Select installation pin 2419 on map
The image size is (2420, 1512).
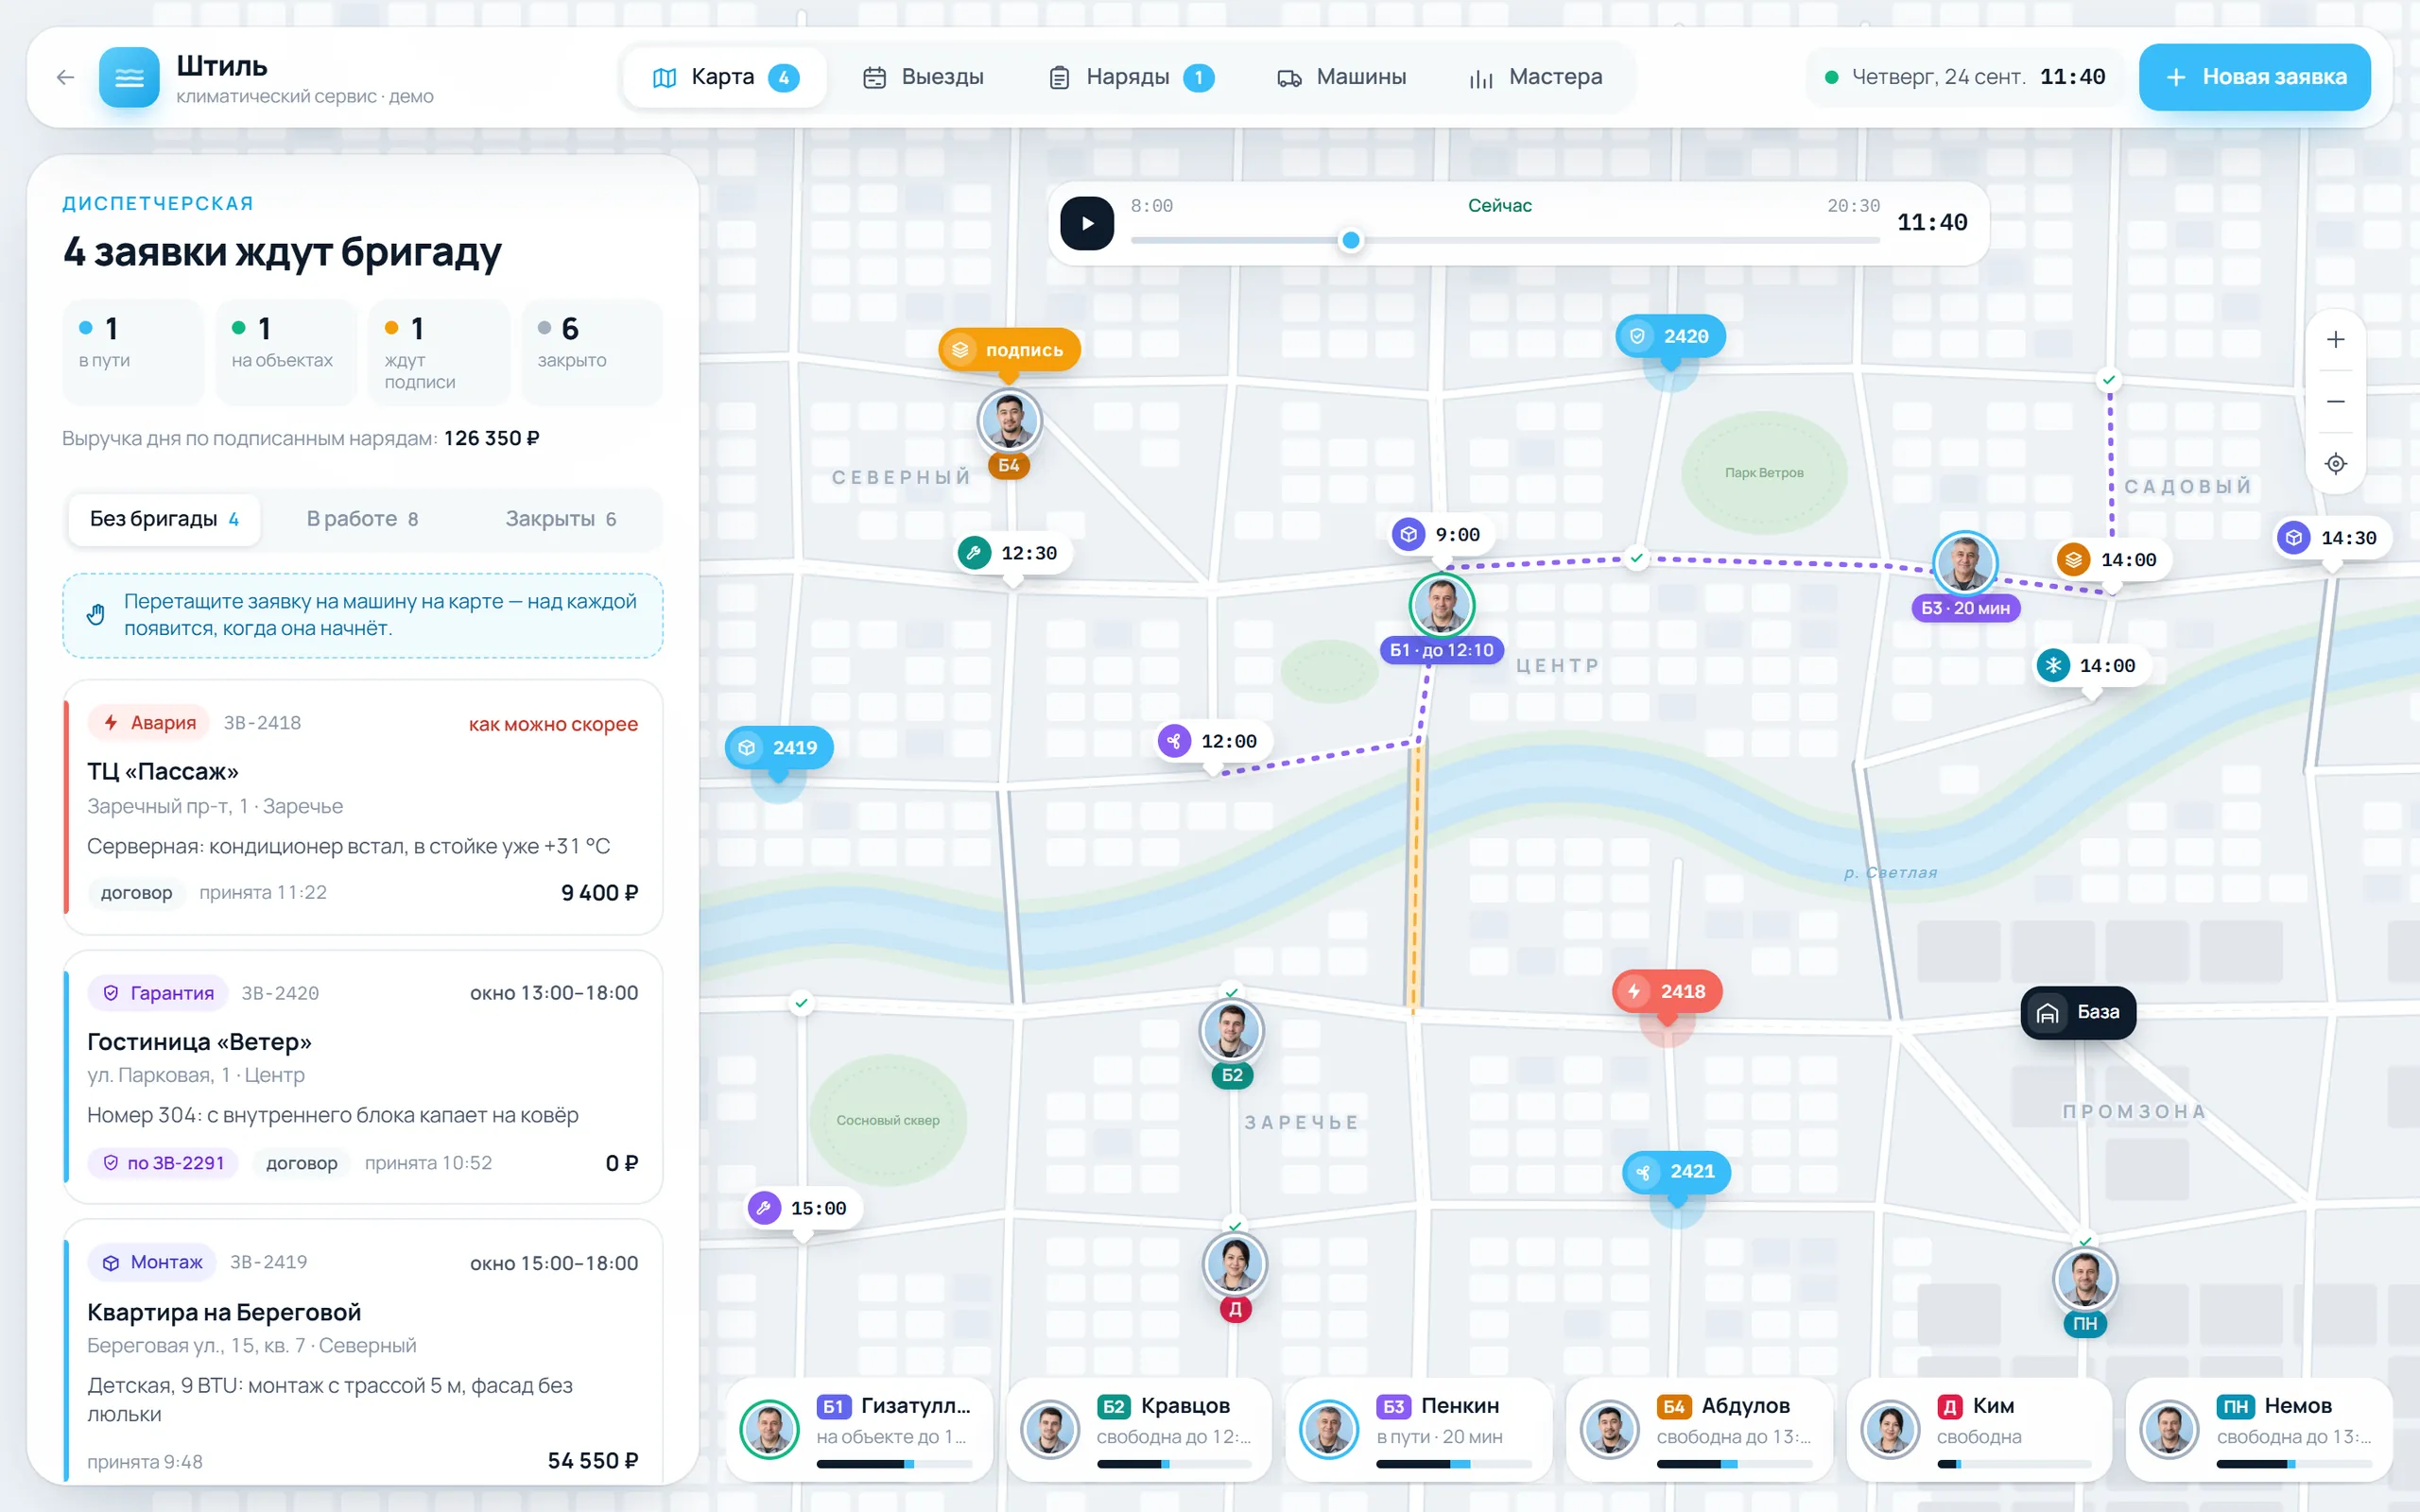coord(779,747)
